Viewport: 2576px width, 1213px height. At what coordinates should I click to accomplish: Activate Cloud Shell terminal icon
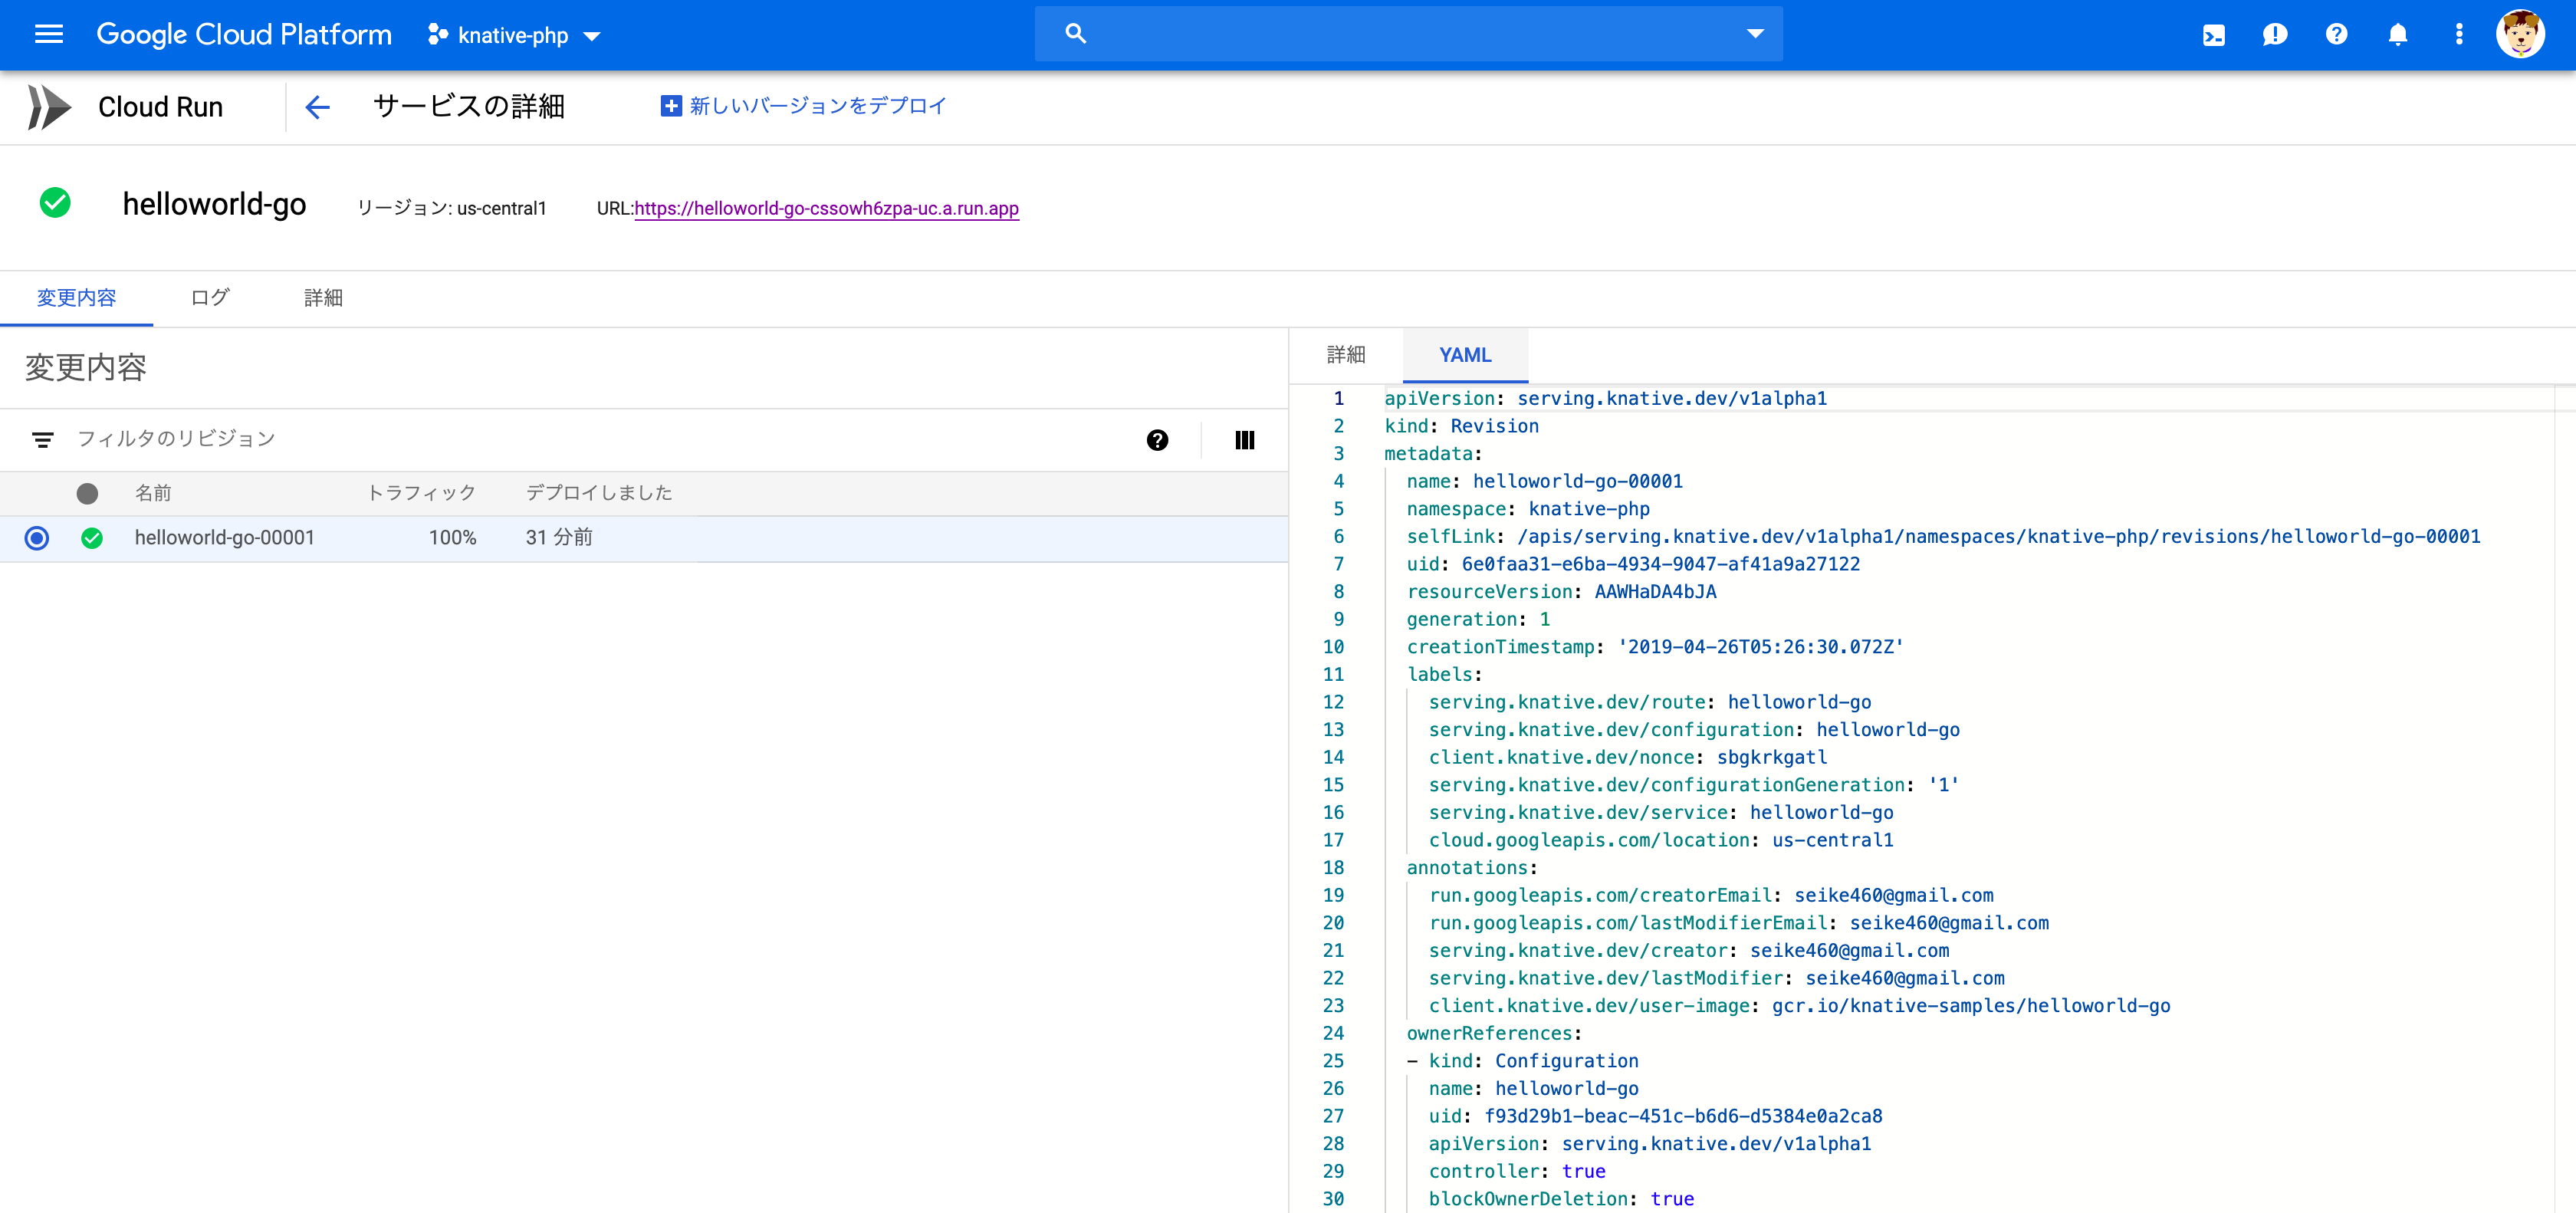point(2213,35)
